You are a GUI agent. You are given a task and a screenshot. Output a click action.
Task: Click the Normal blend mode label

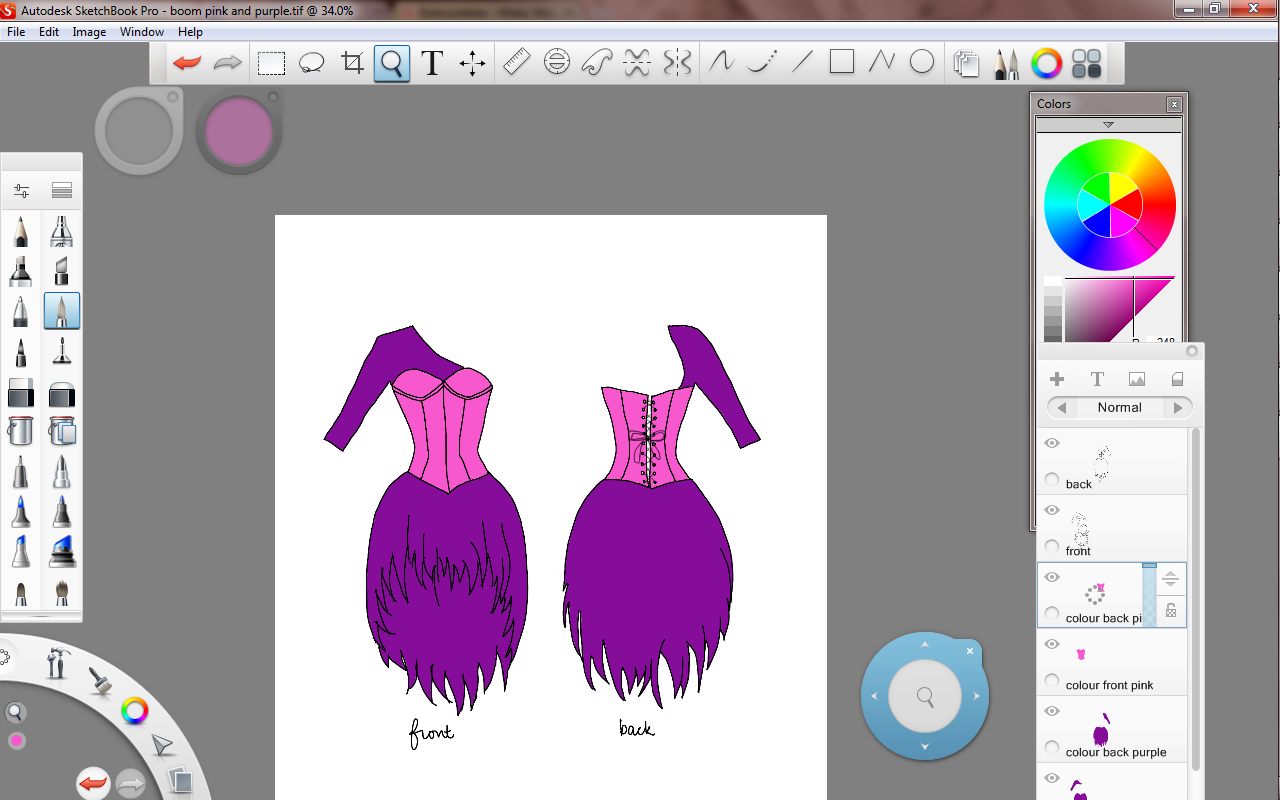pos(1119,408)
